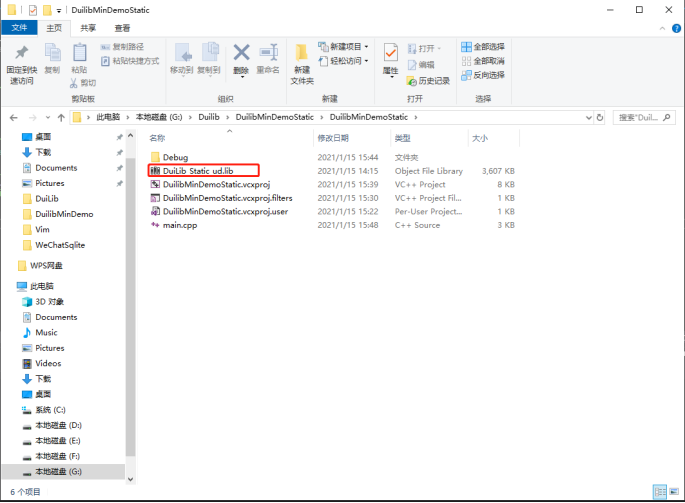
Task: Switch to the Home (主页) tab
Action: coord(54,28)
